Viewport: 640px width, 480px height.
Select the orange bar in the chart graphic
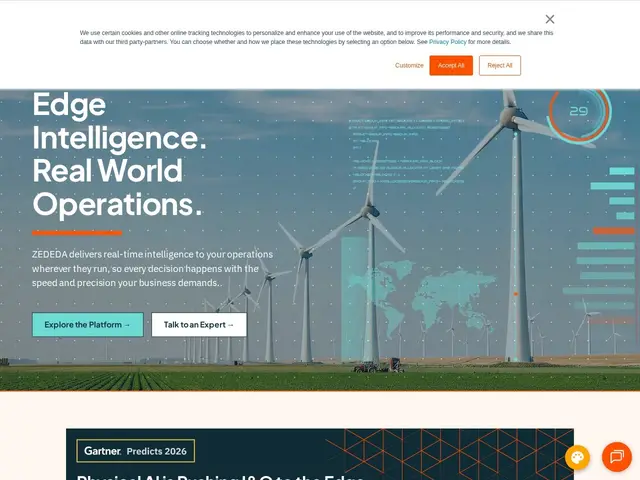click(613, 231)
